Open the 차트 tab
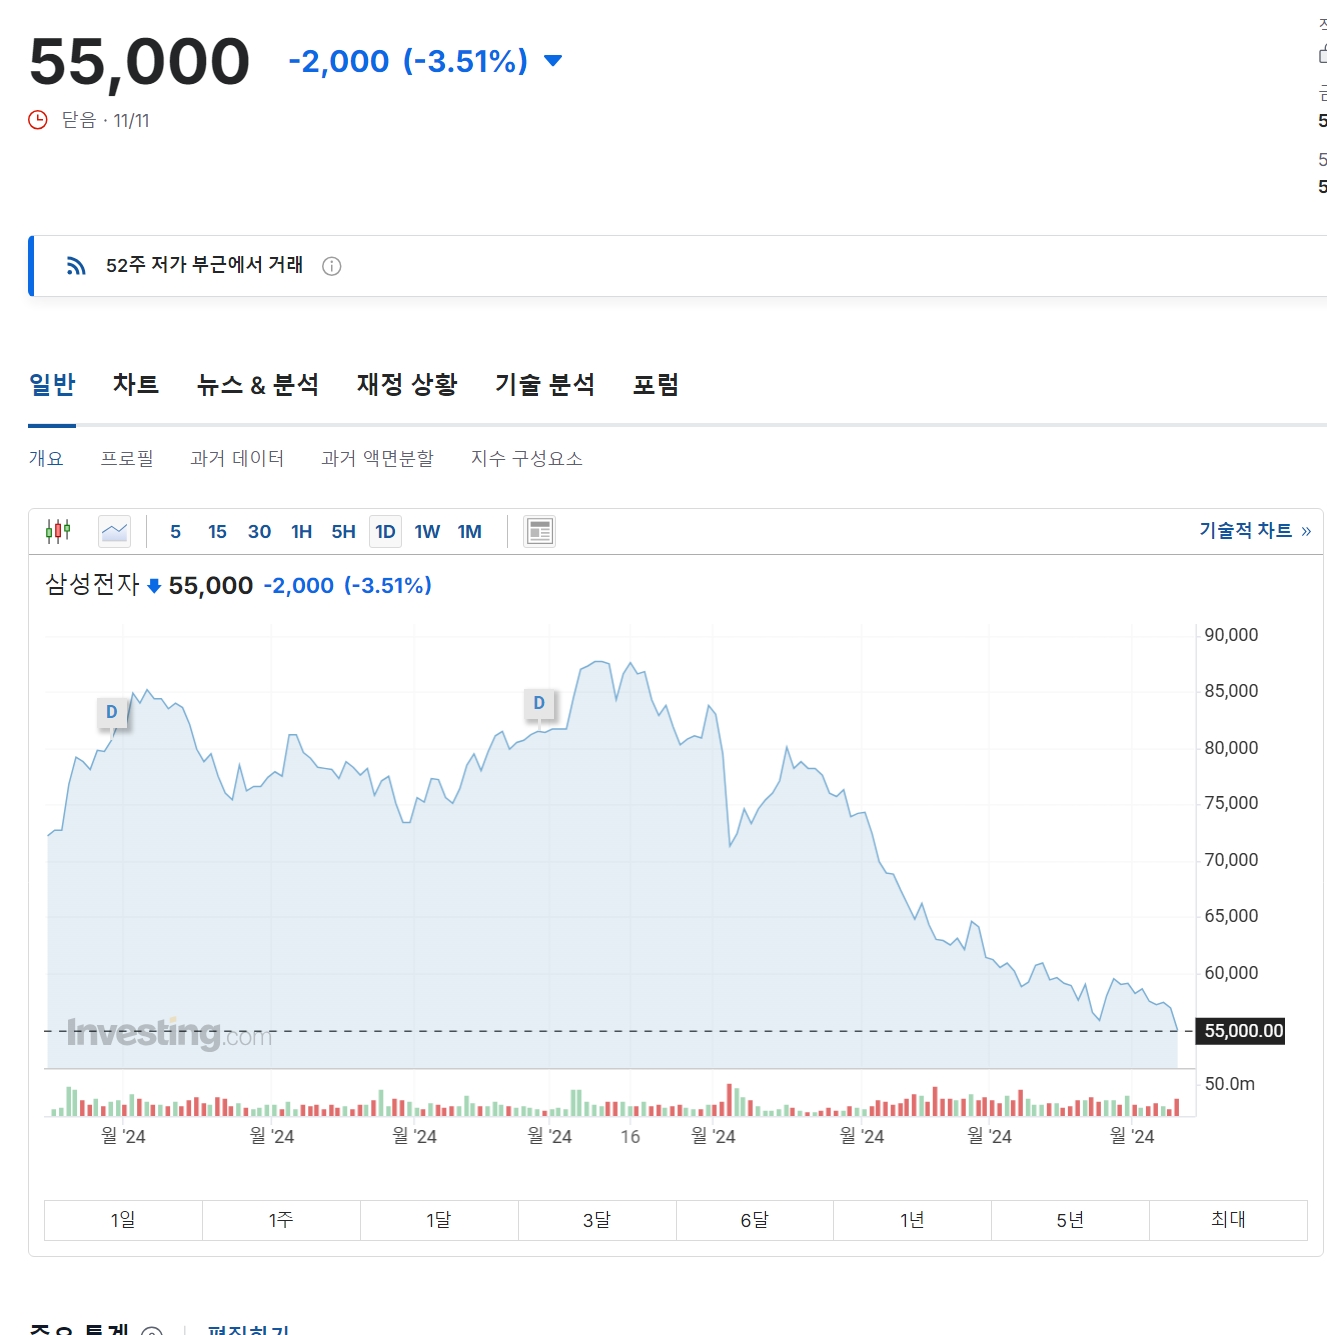Screen dimensions: 1327x1335 point(136,385)
